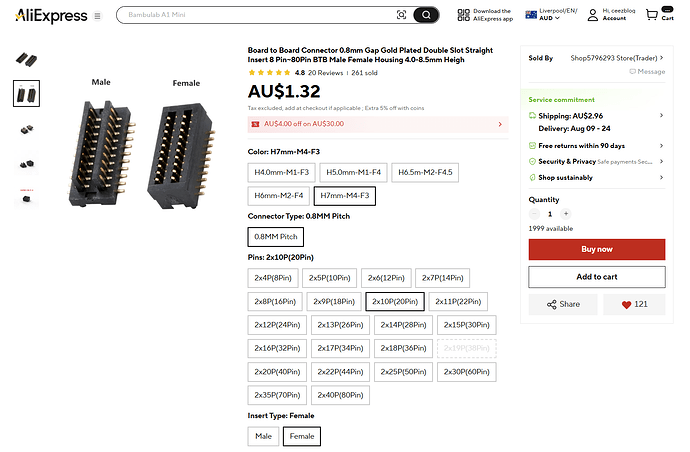Select the third product thumbnail
Viewport: 690px width, 452px height.
[x=26, y=129]
